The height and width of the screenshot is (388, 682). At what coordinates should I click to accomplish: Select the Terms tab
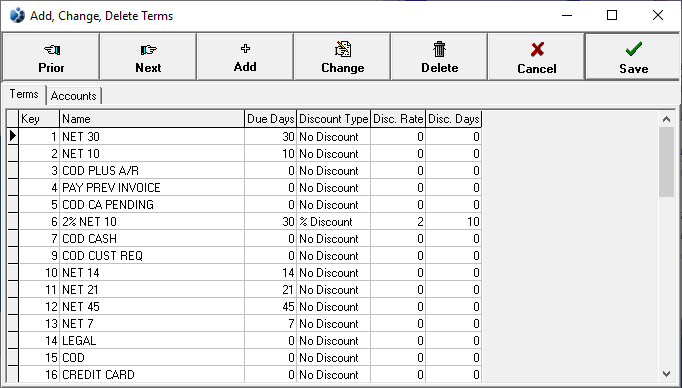(24, 94)
